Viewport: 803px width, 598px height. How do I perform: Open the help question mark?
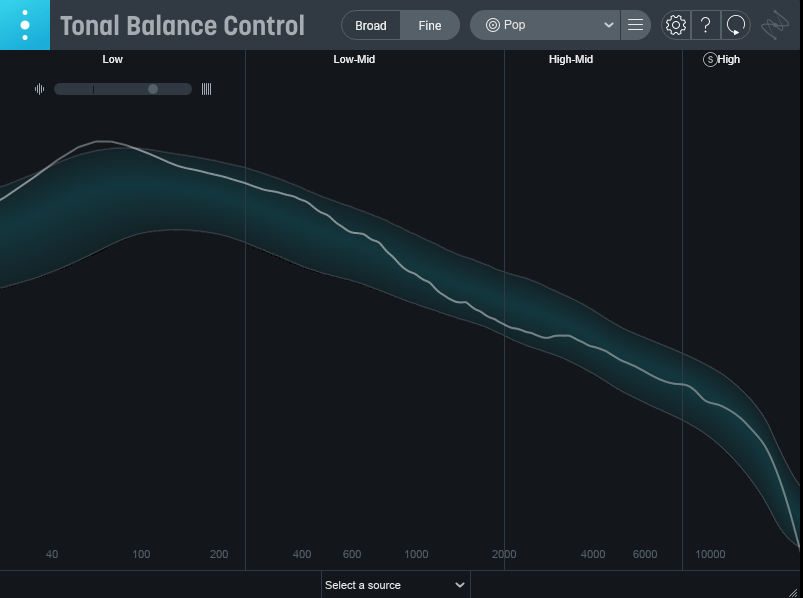706,25
